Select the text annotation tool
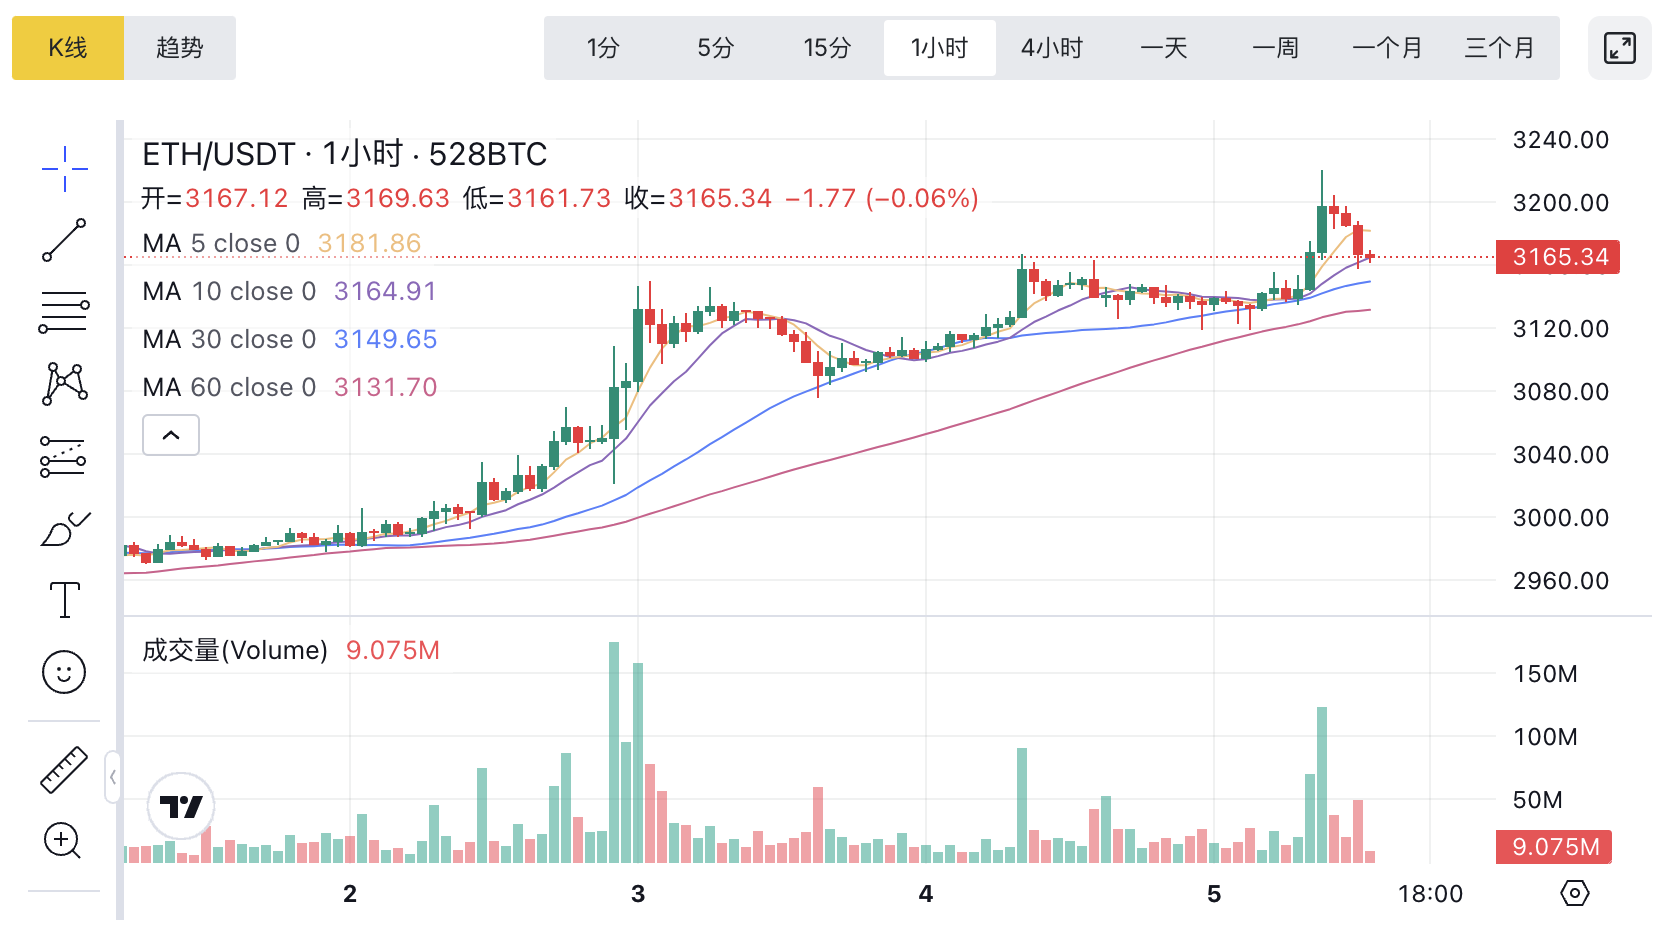Viewport: 1666px width, 946px height. click(64, 600)
